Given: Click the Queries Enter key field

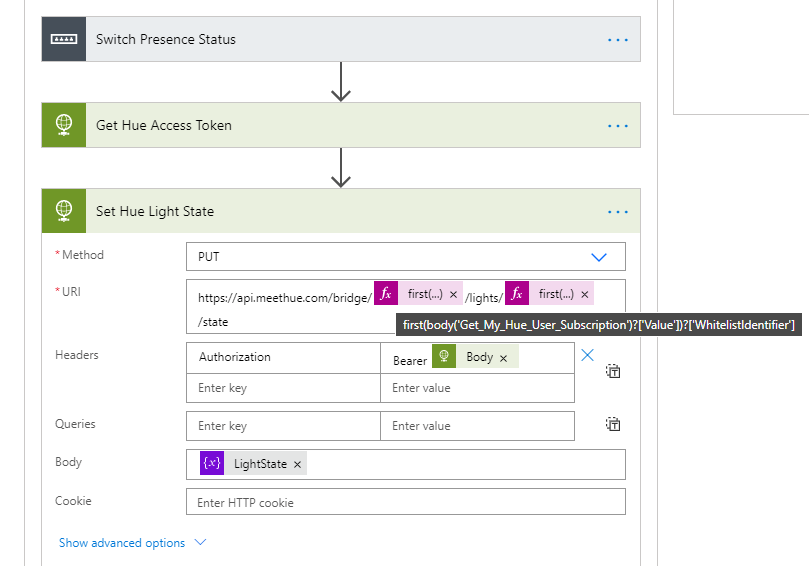Looking at the screenshot, I should 283,426.
